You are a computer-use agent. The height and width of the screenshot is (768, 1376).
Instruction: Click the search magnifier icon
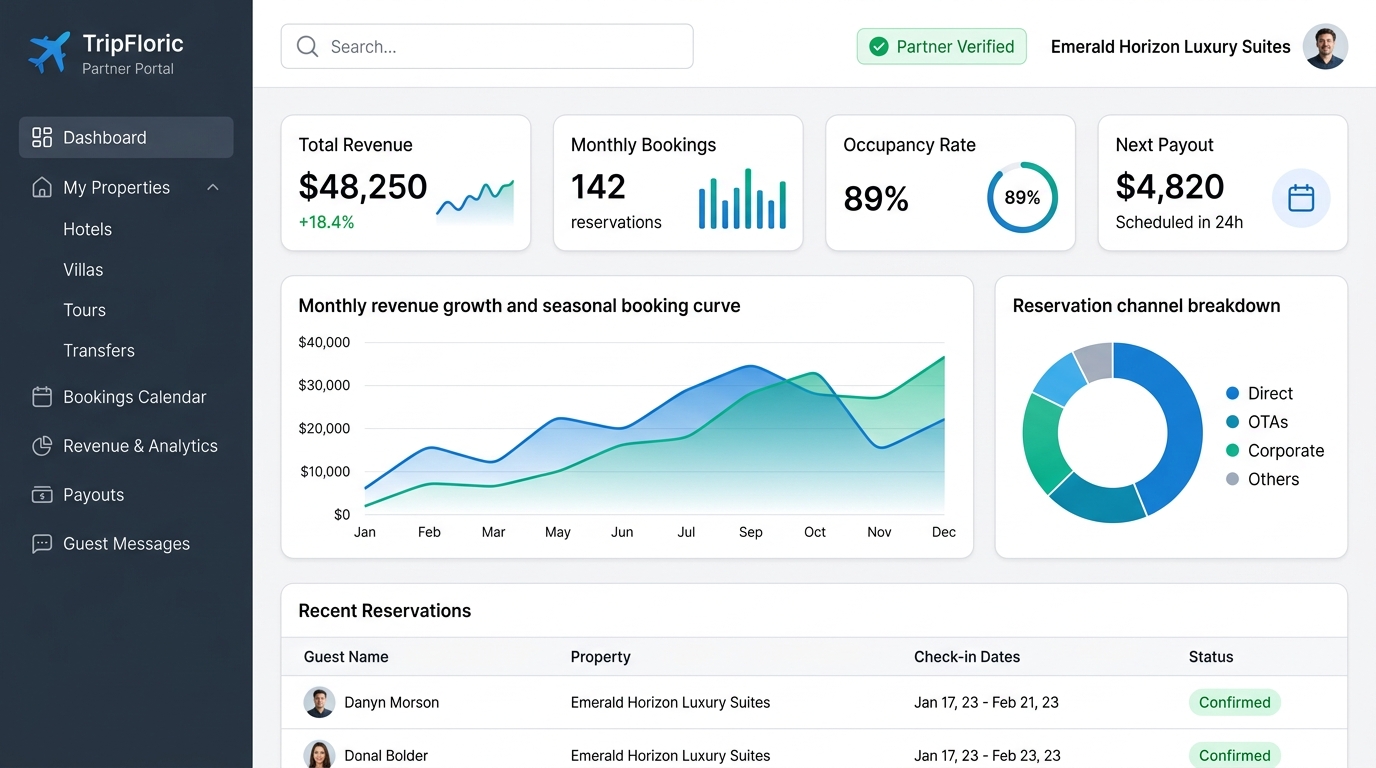click(x=308, y=46)
